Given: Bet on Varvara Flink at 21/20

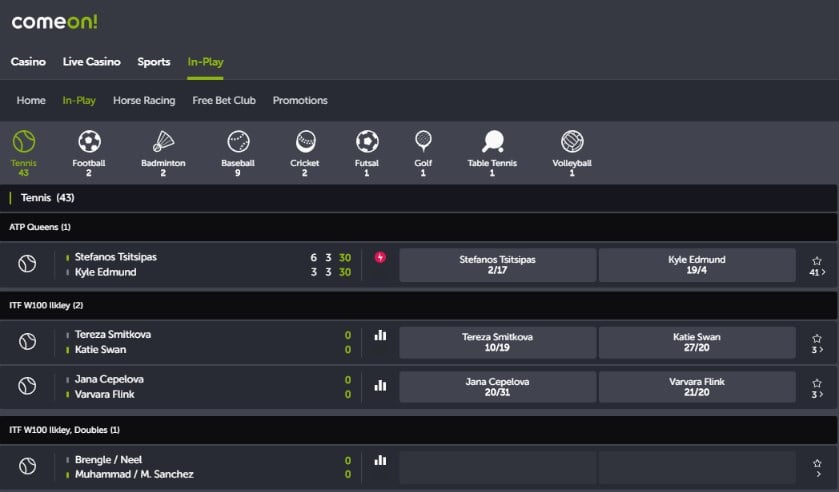Looking at the screenshot, I should tap(697, 387).
